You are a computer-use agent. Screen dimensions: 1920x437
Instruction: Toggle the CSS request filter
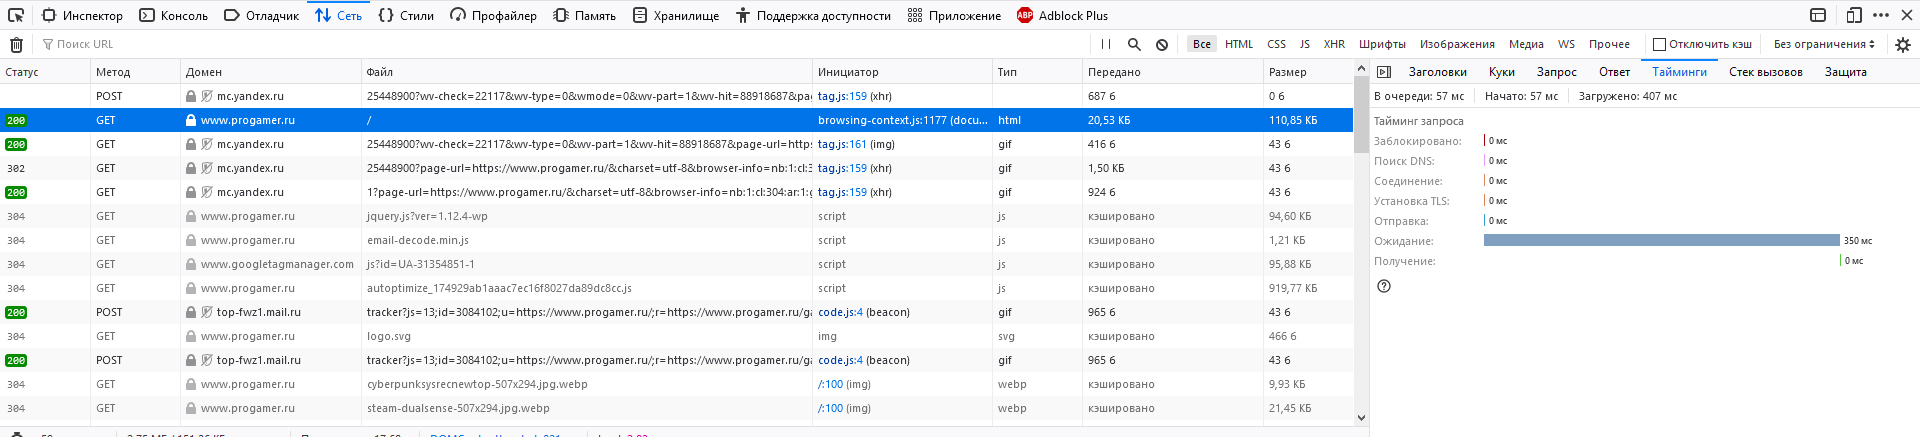click(x=1276, y=44)
